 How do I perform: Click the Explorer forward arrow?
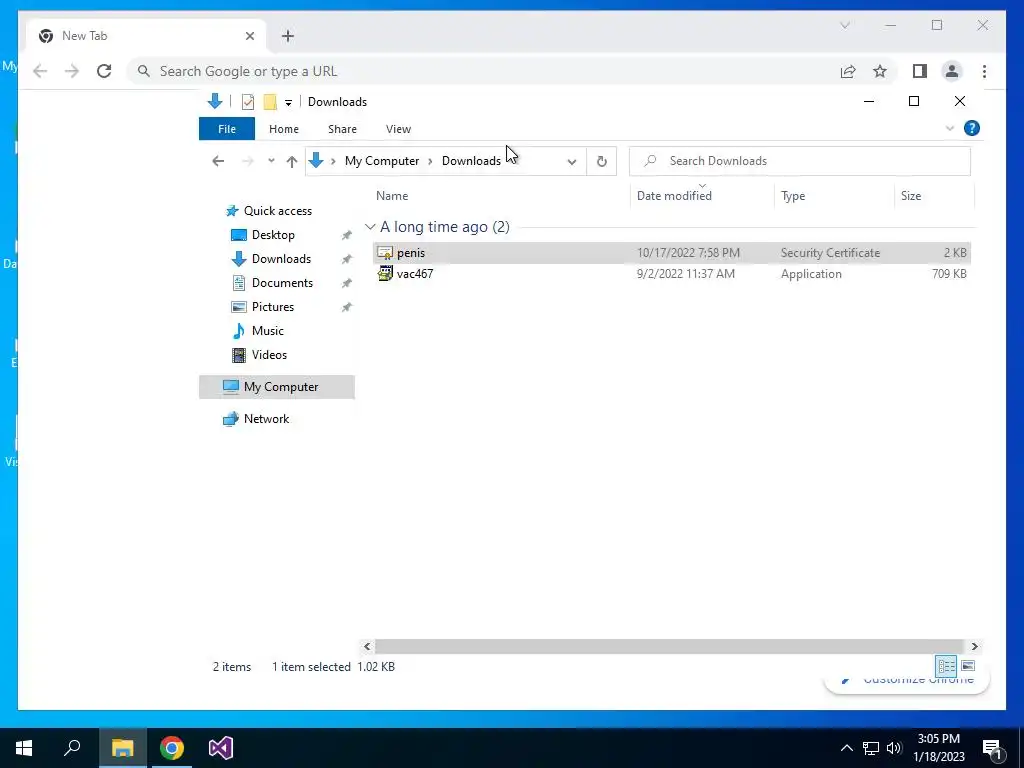click(248, 161)
